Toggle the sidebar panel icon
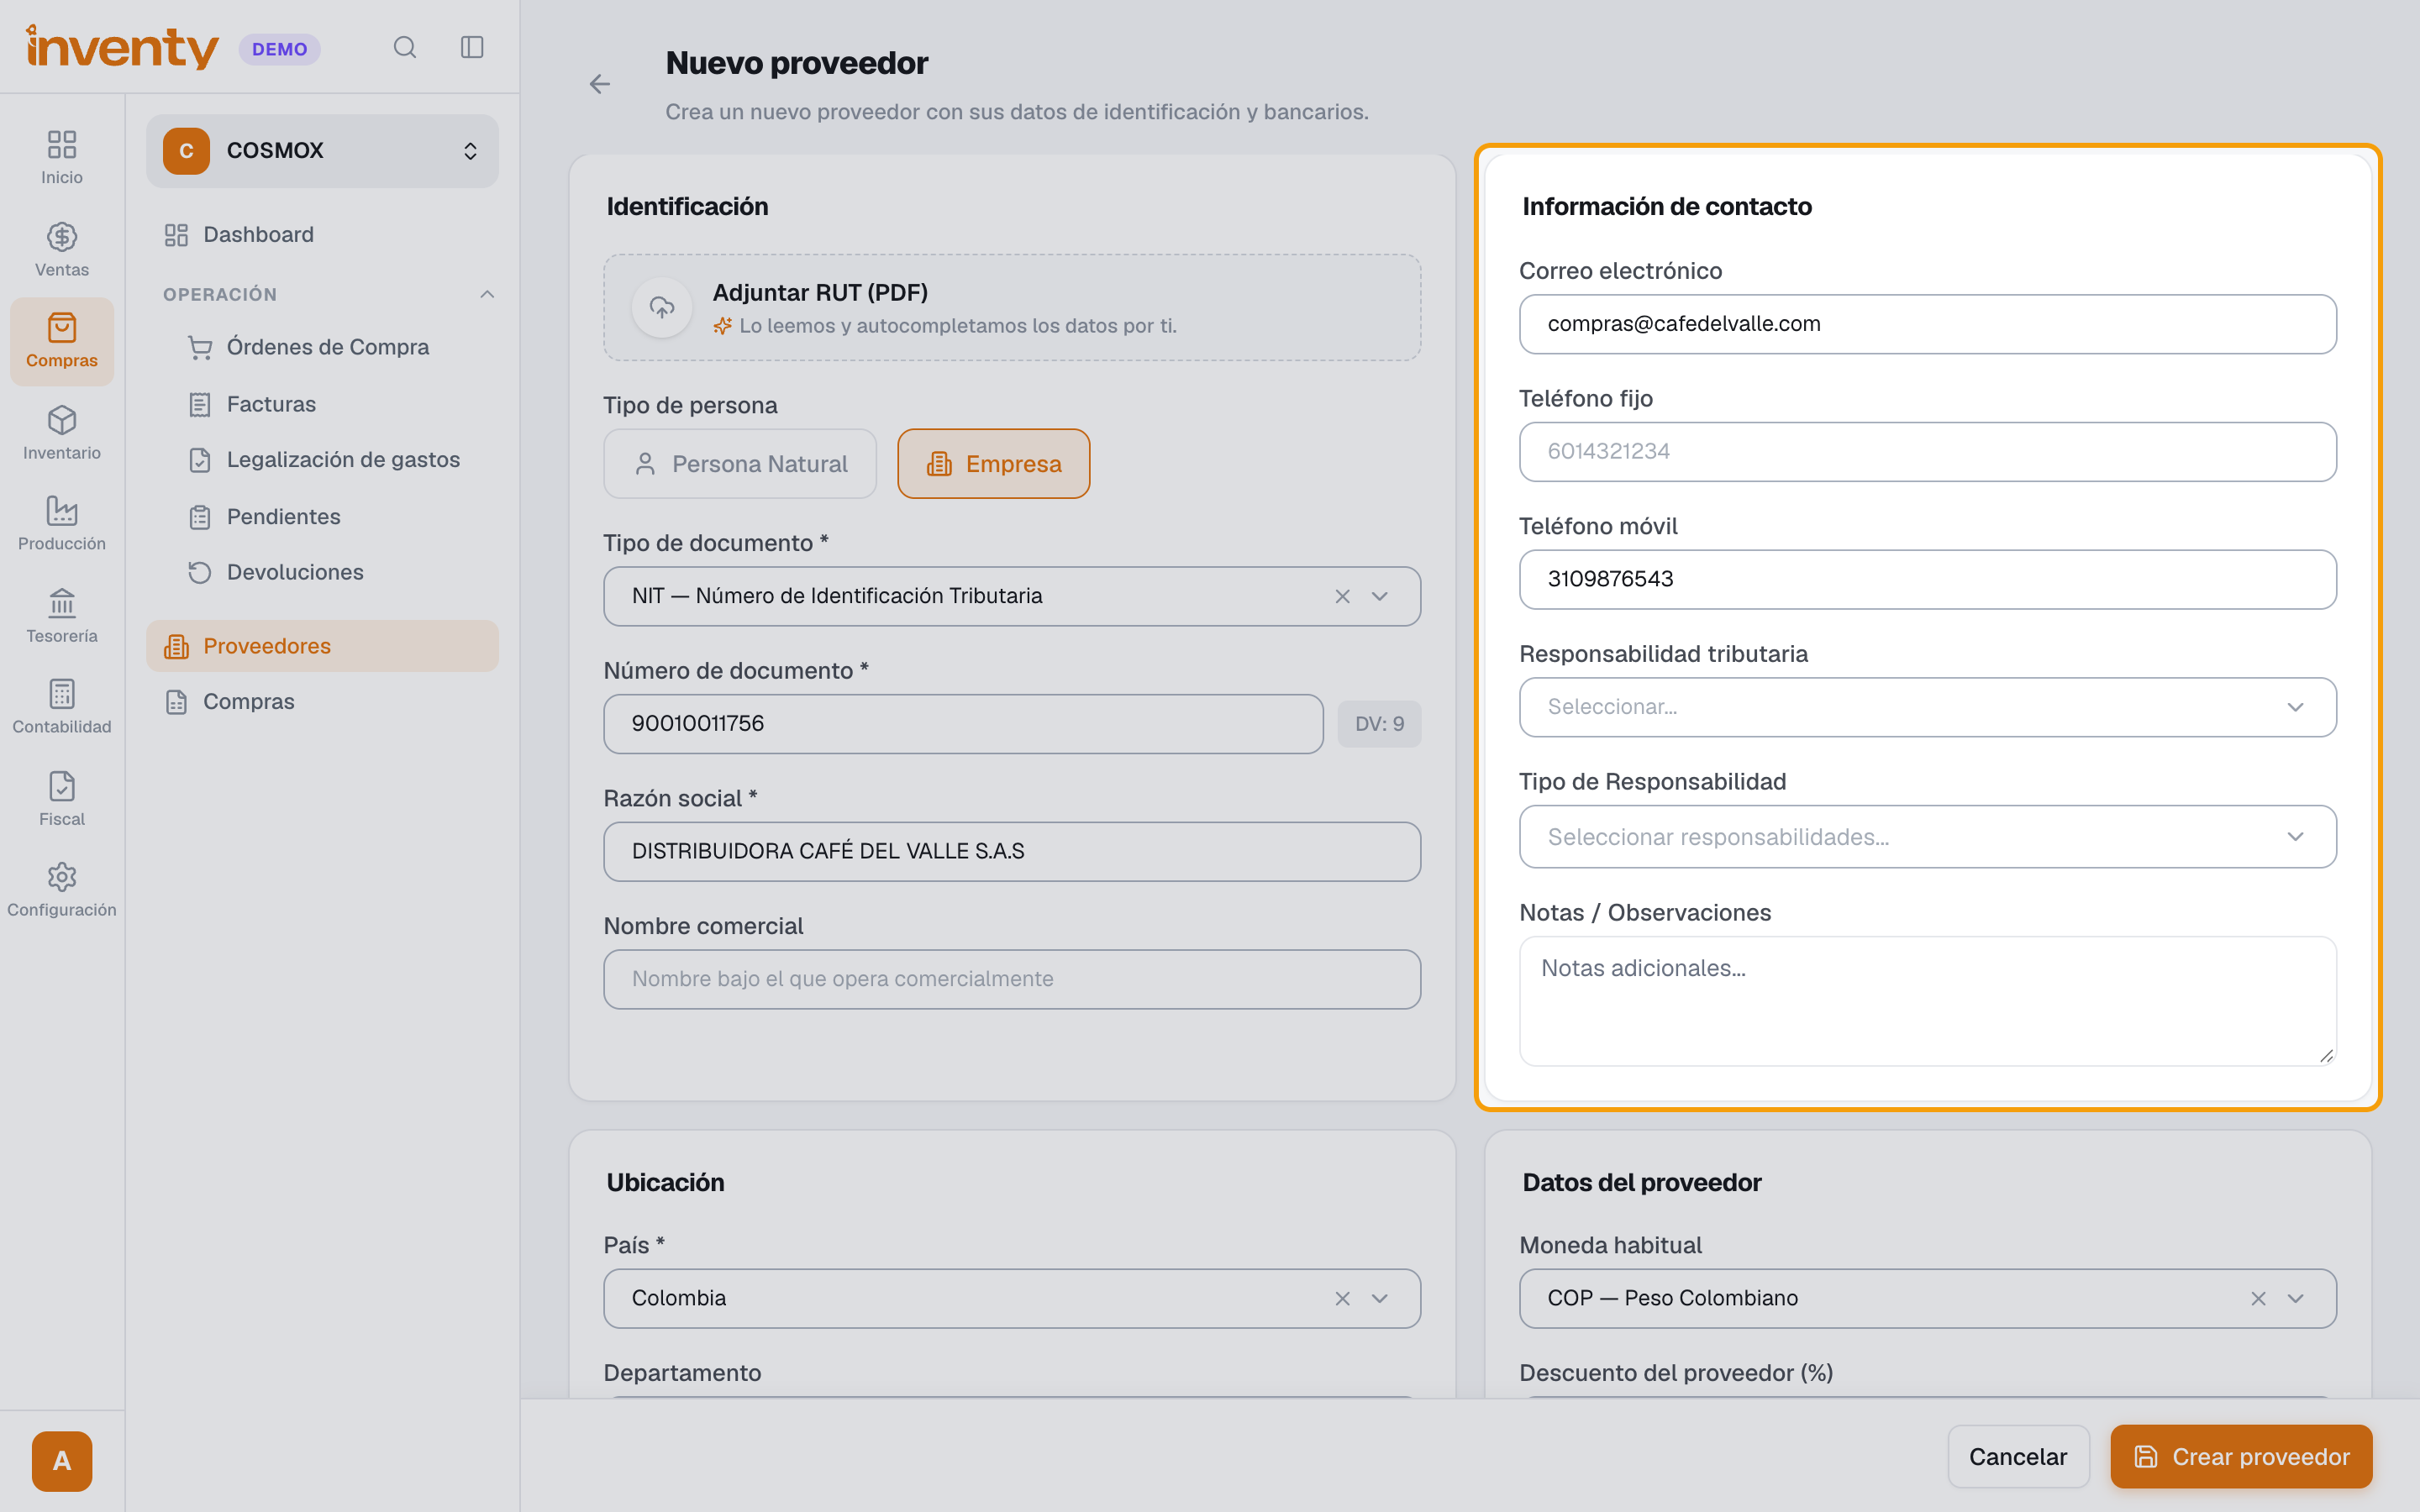Image resolution: width=2420 pixels, height=1512 pixels. [472, 47]
